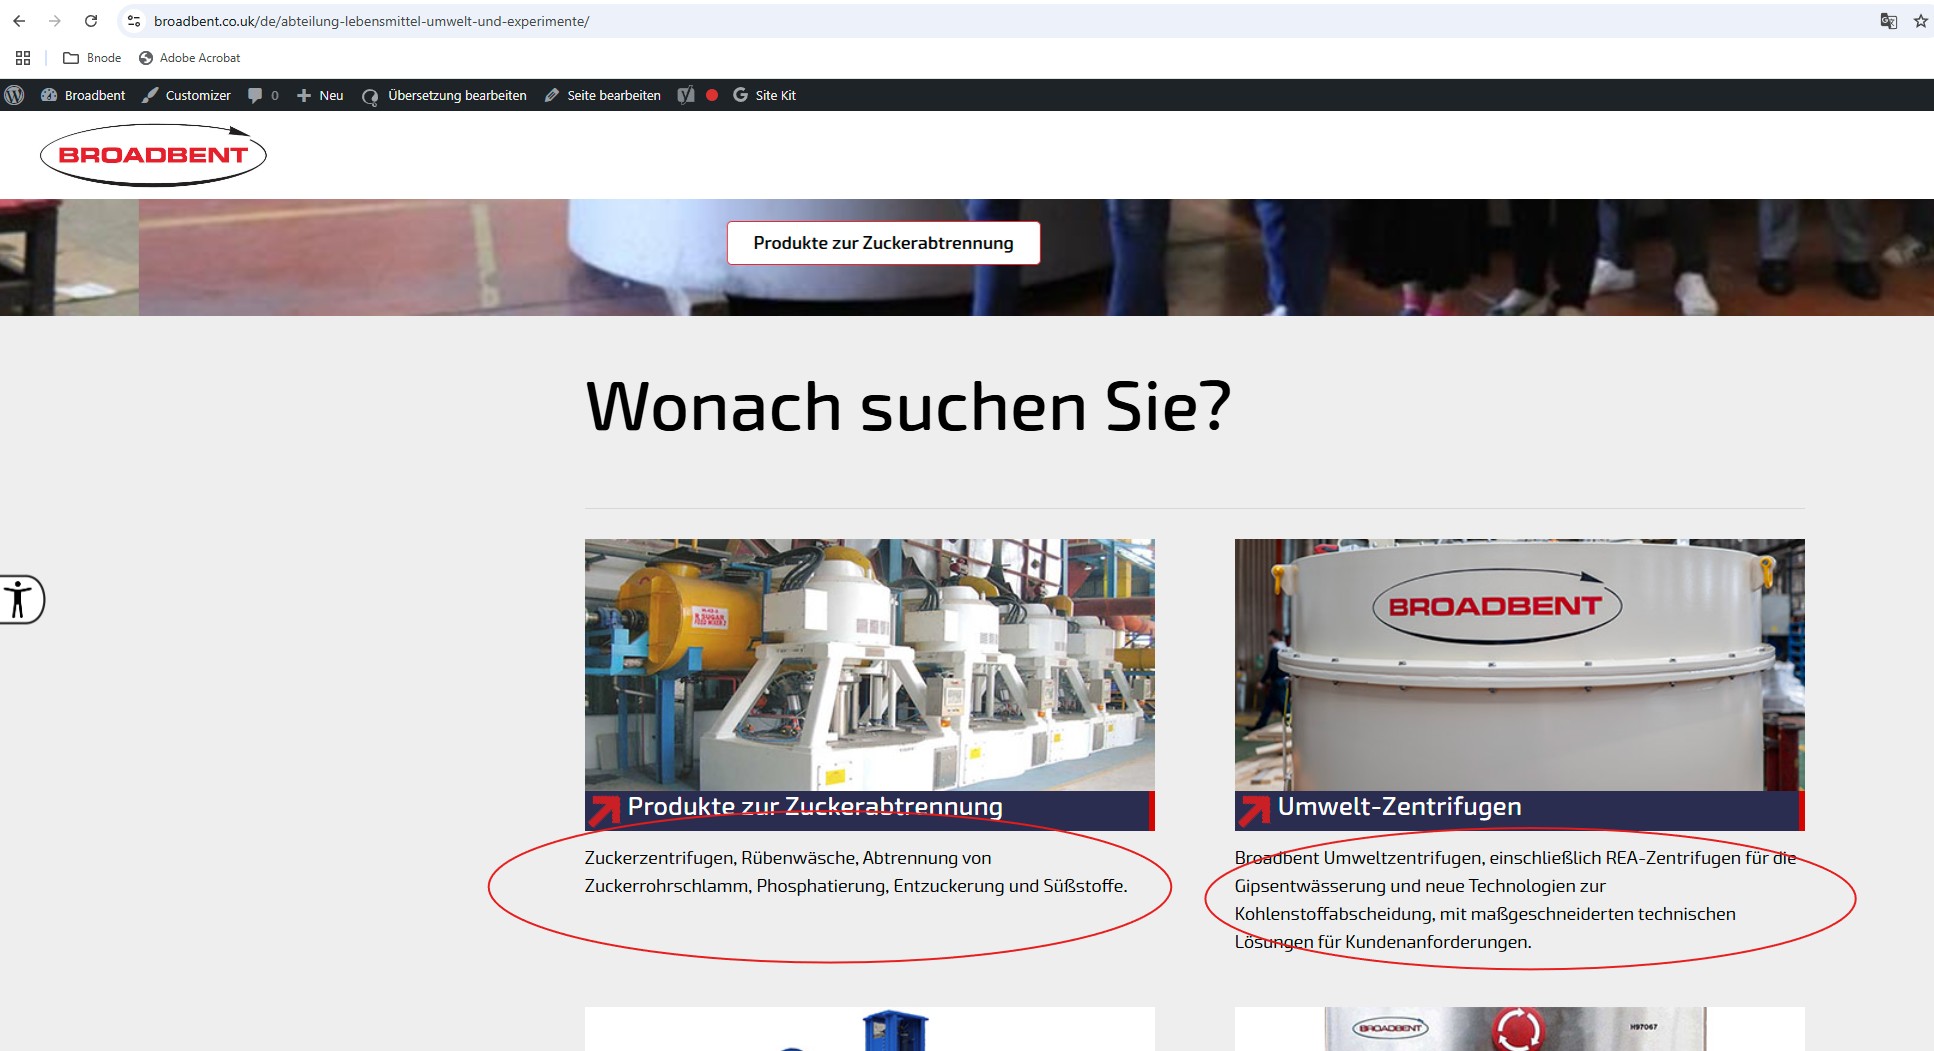Click the red arrow next to Produkte zur Zuckerabtrennung
The height and width of the screenshot is (1051, 1934).
coord(604,810)
